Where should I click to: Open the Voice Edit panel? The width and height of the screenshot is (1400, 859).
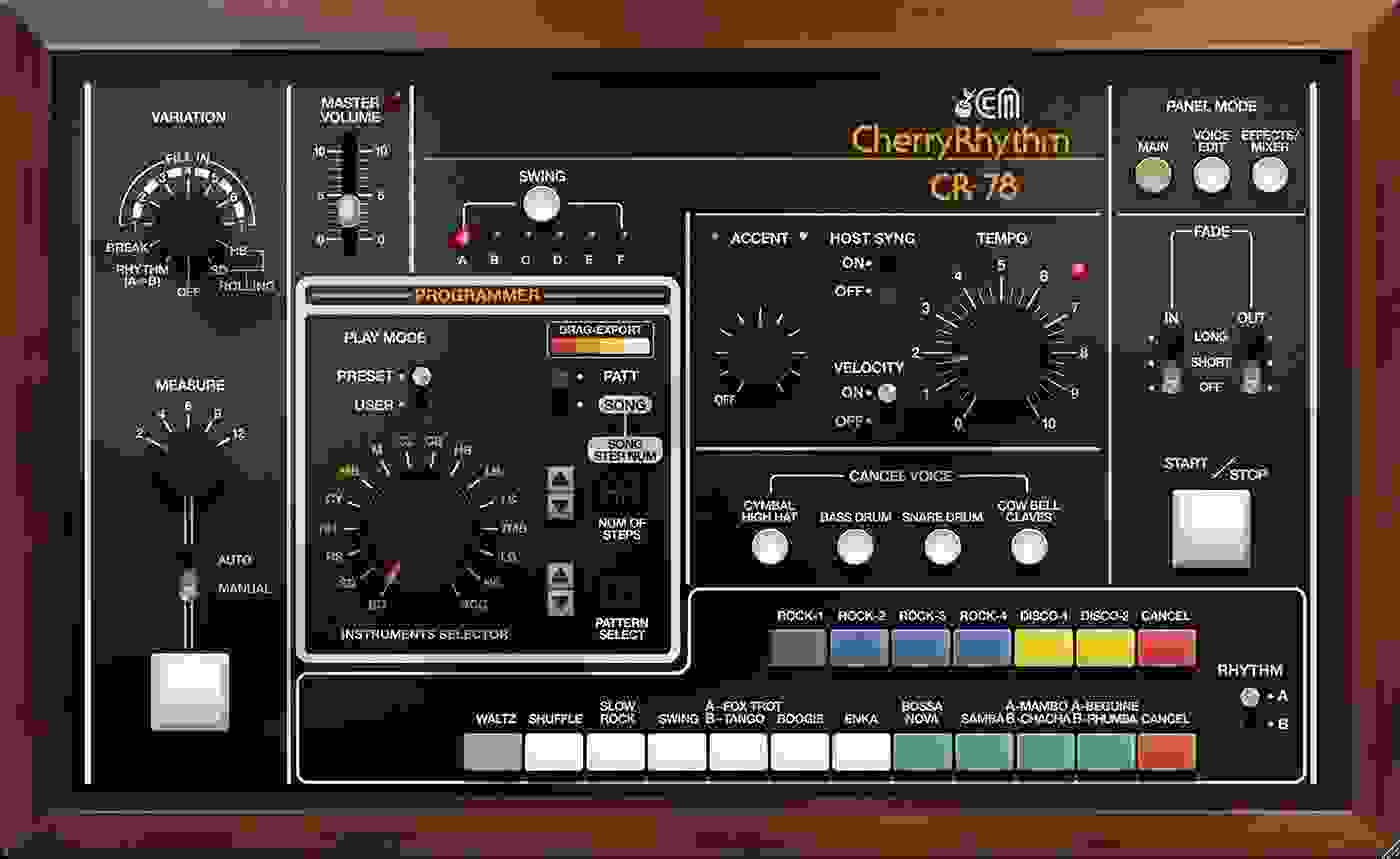pyautogui.click(x=1210, y=176)
